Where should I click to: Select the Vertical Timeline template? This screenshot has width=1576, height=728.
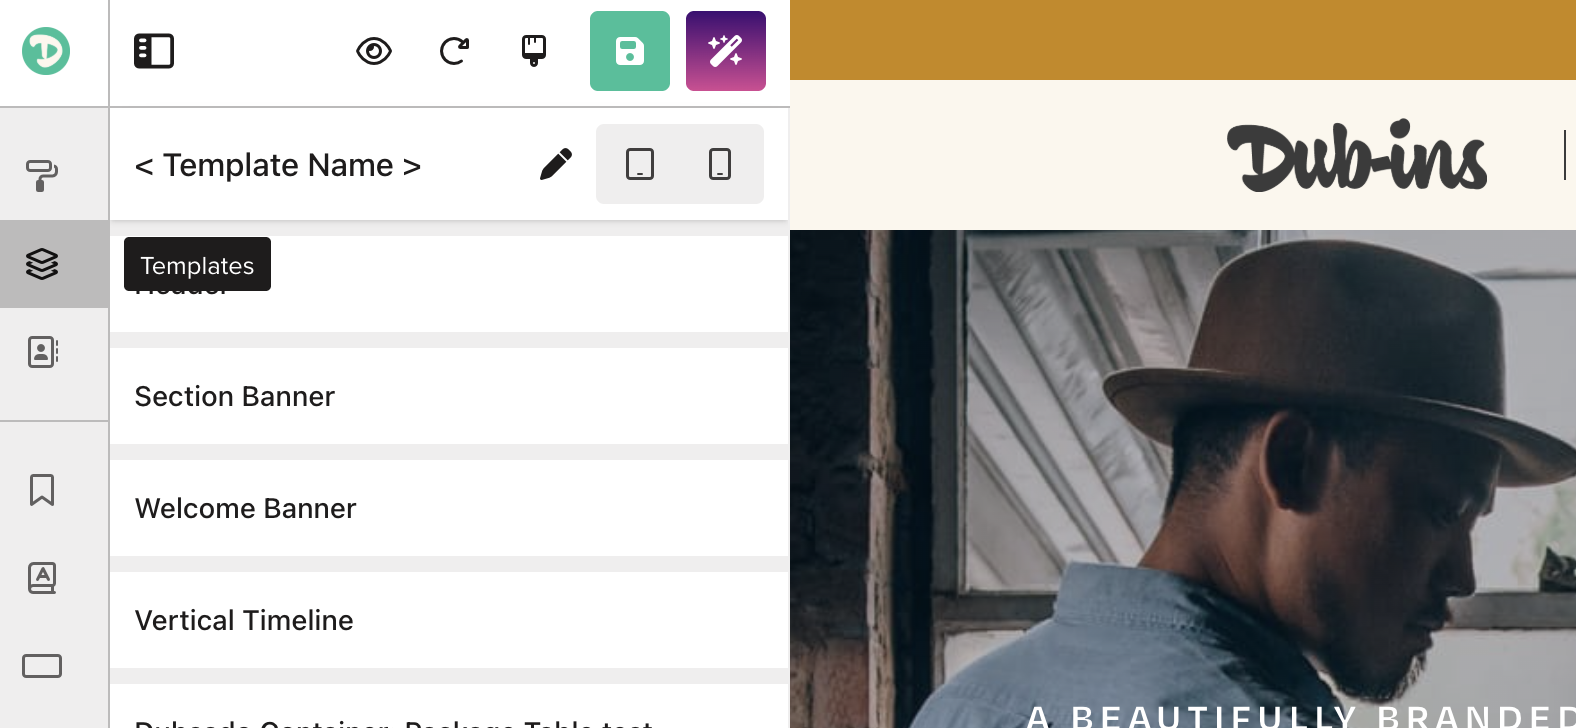tap(449, 620)
